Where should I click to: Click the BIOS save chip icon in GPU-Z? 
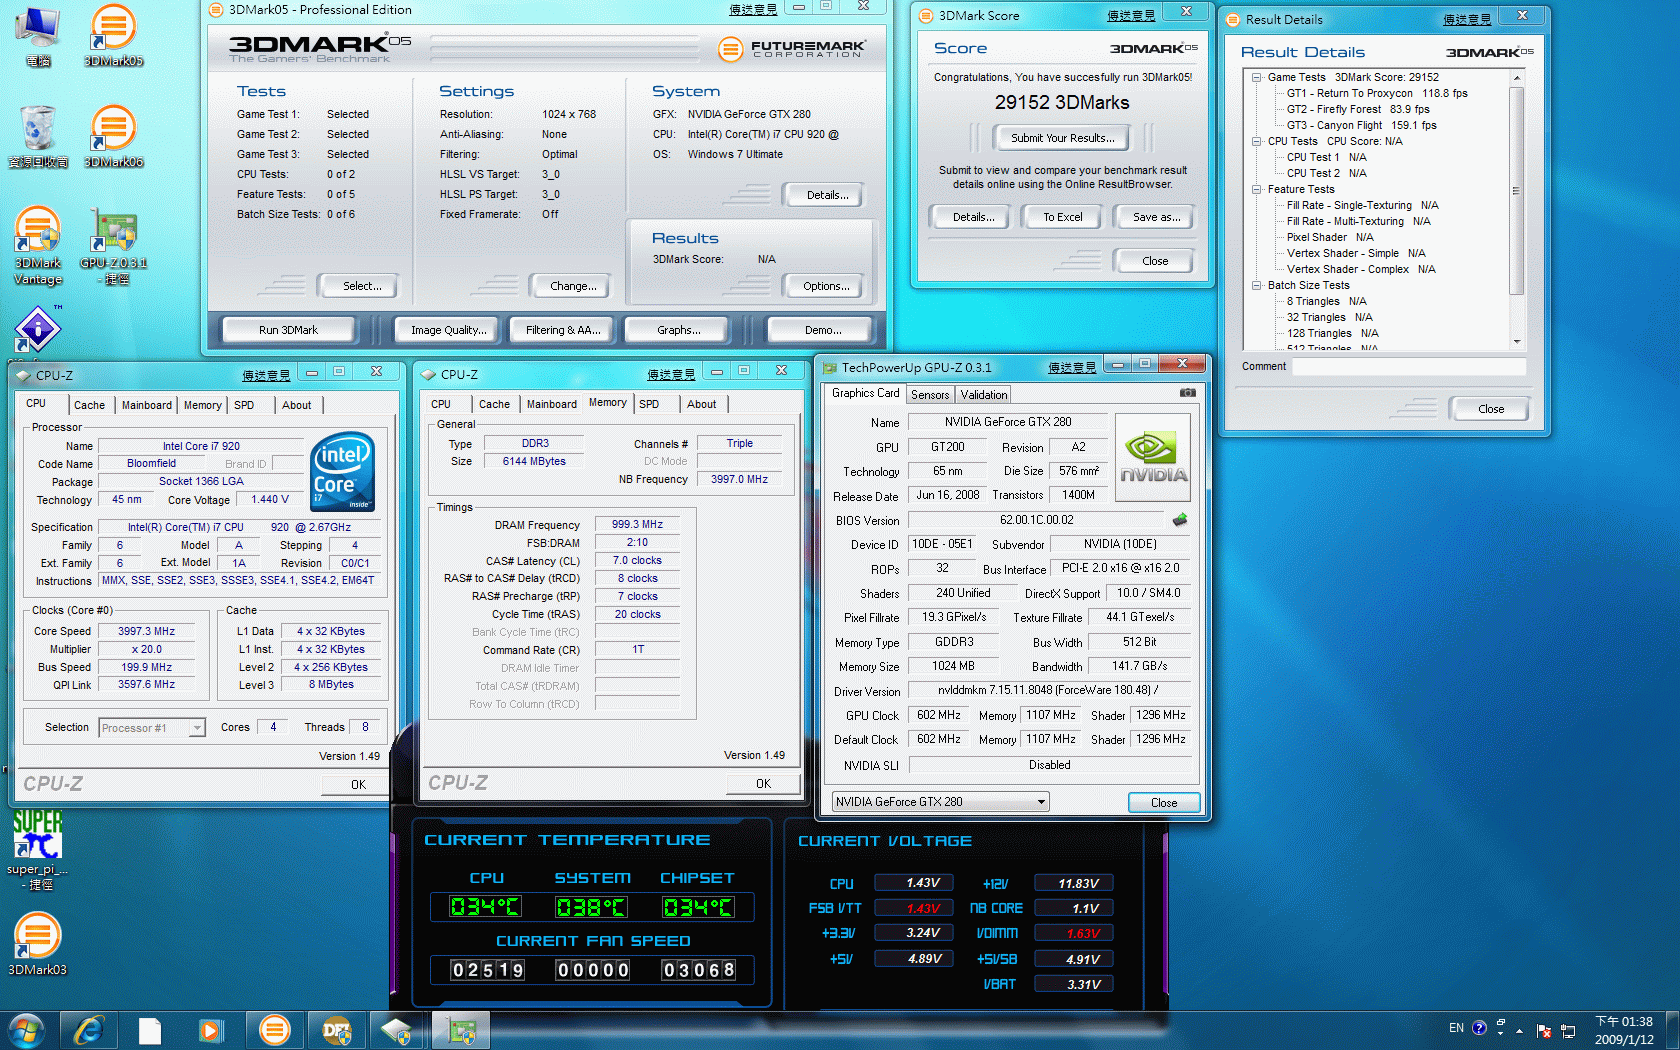click(x=1180, y=520)
